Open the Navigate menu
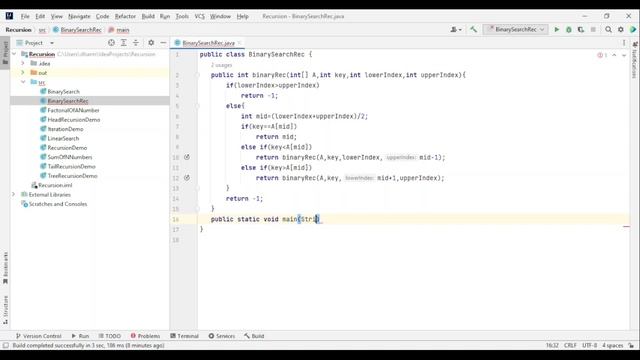640x360 pixels. pos(79,16)
